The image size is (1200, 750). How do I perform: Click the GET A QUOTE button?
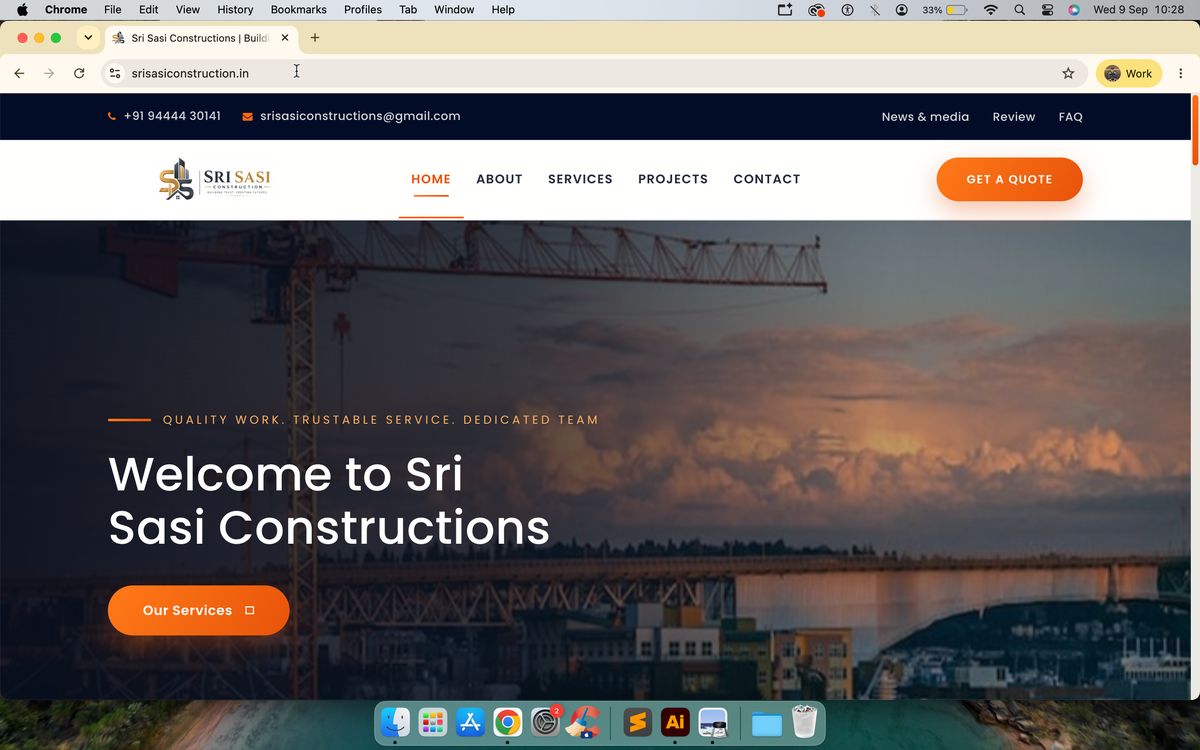(x=1009, y=179)
